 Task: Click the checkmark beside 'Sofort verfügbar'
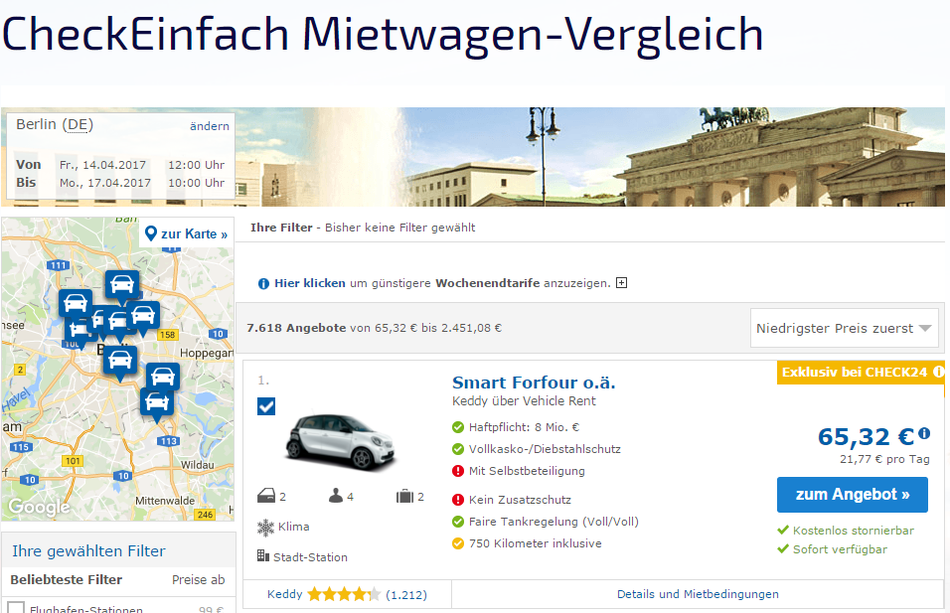click(783, 549)
